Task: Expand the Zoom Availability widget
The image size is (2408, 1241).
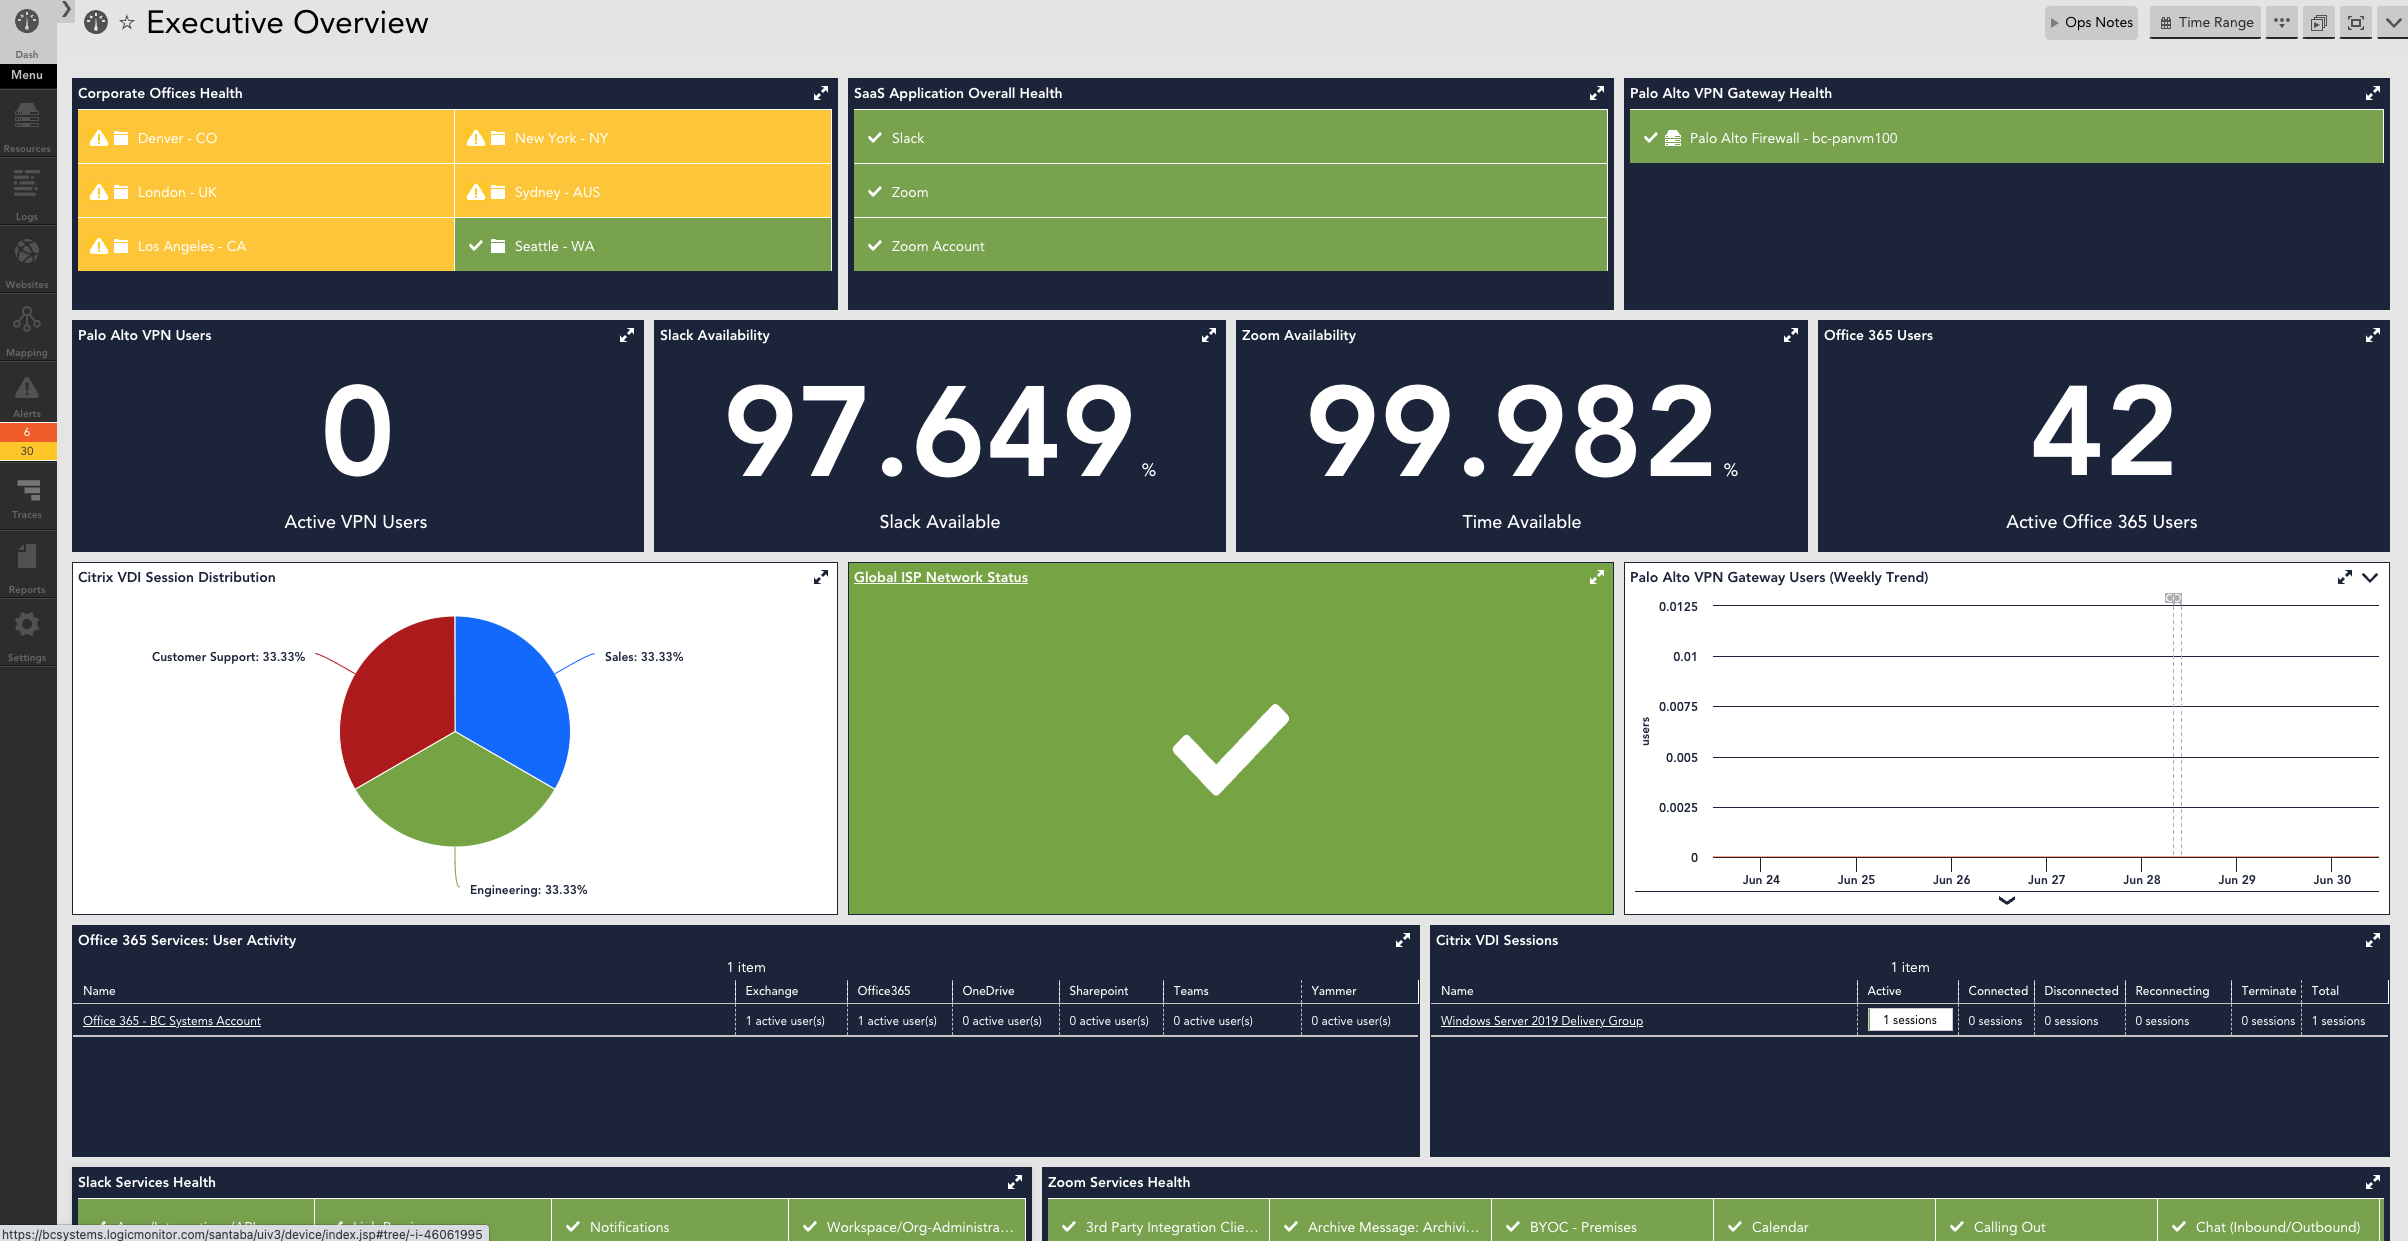Action: coord(1791,335)
